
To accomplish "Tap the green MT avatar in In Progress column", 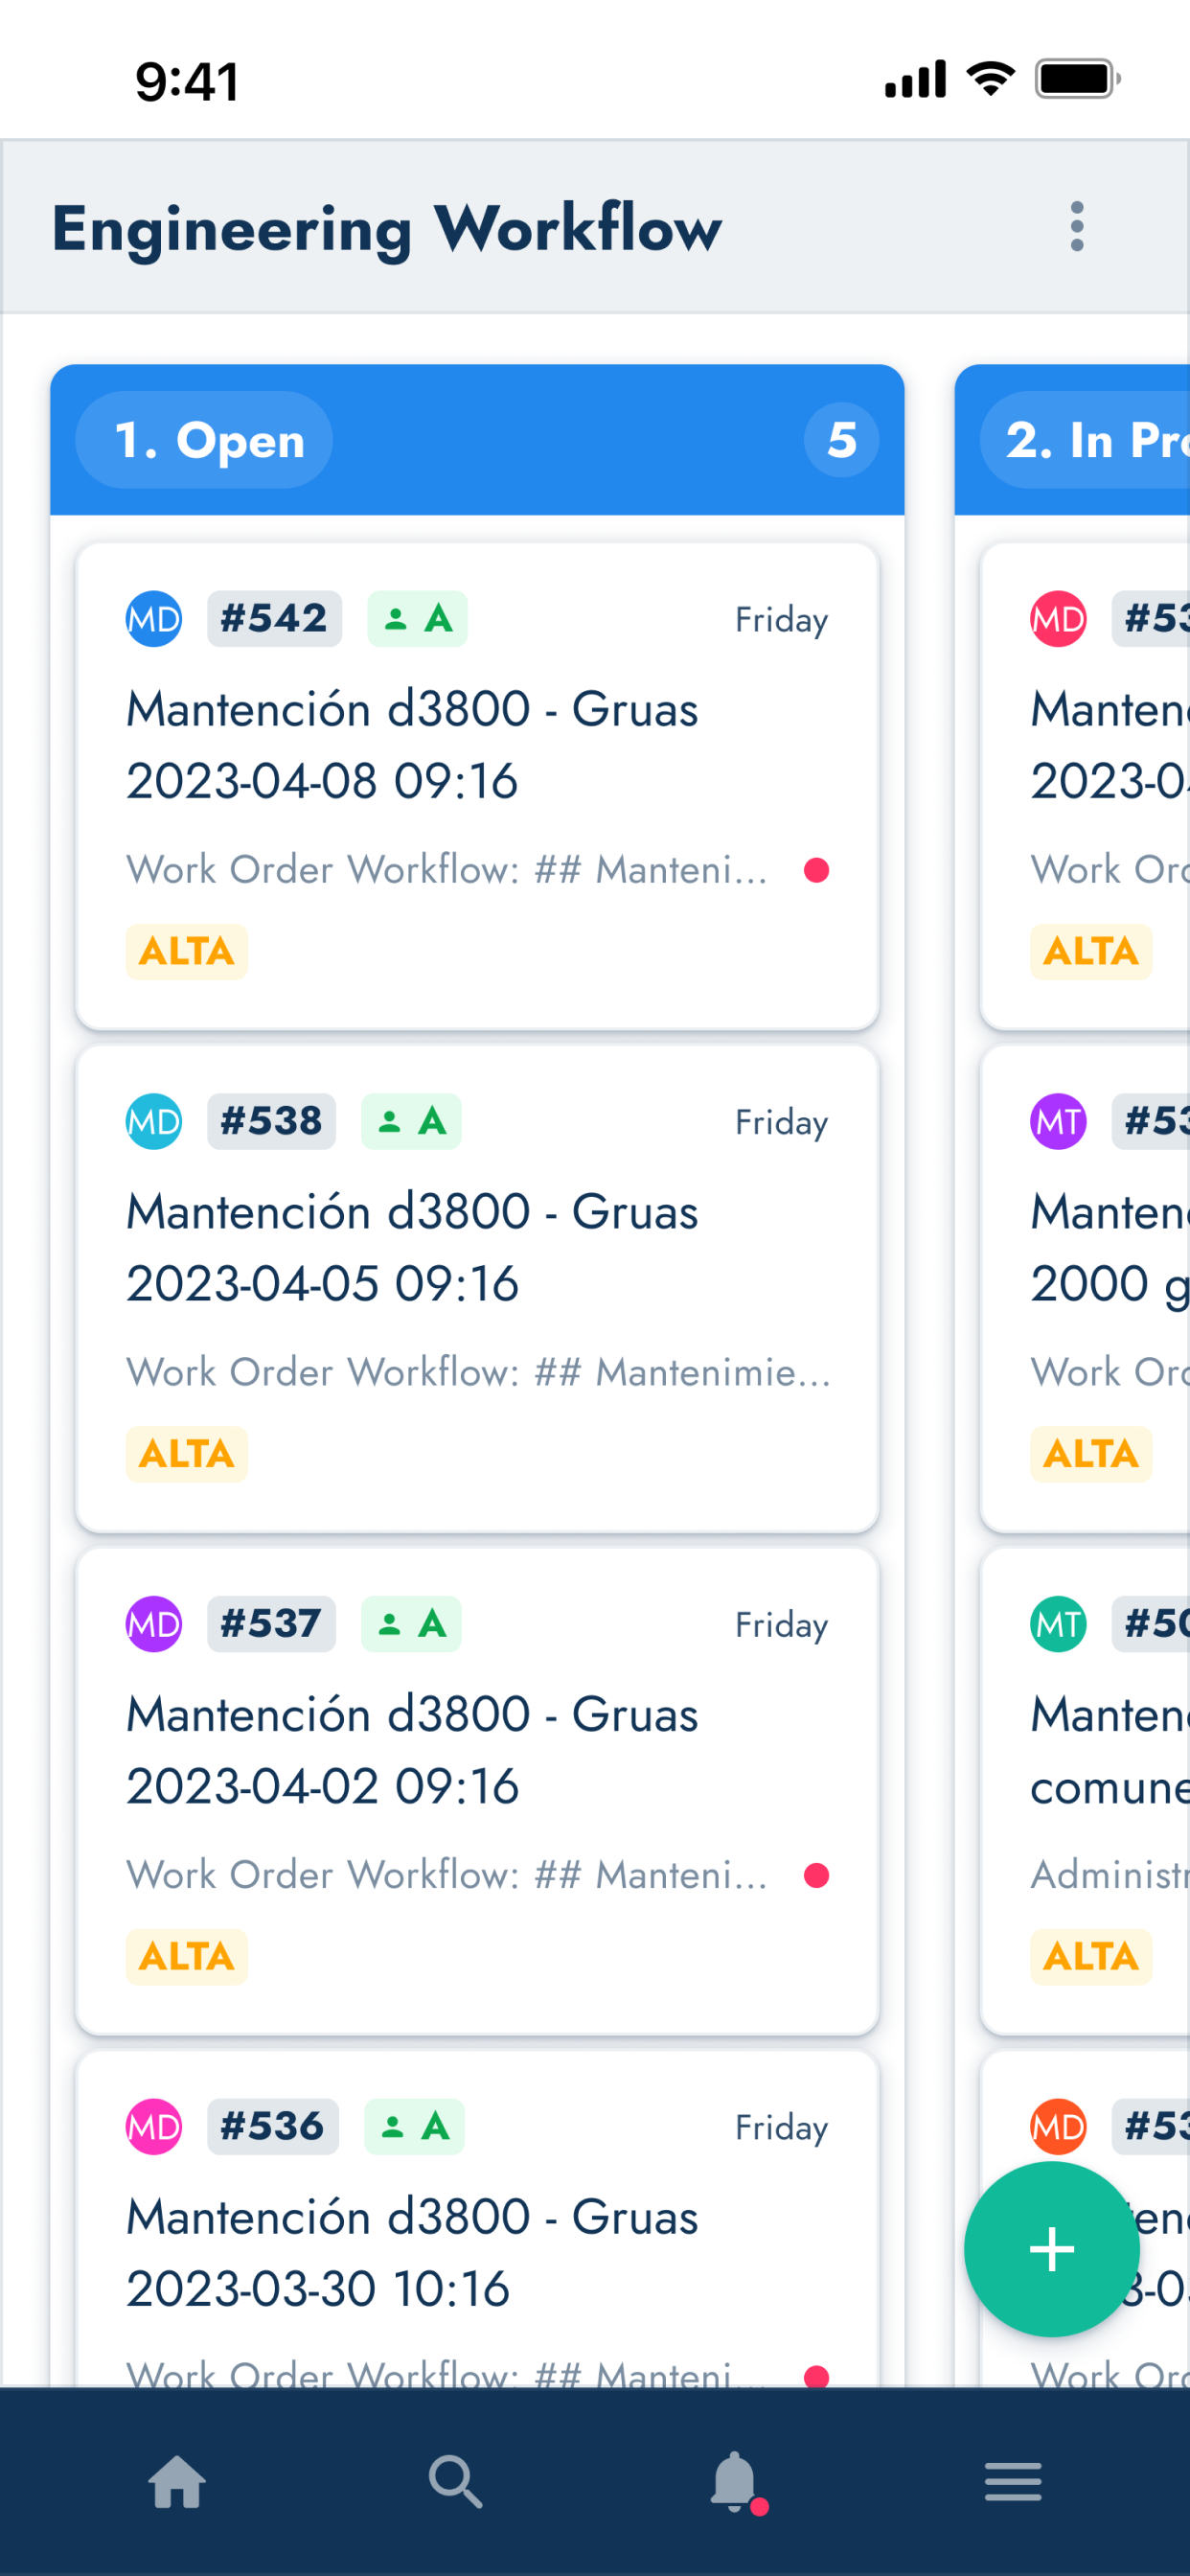I will [x=1058, y=1624].
